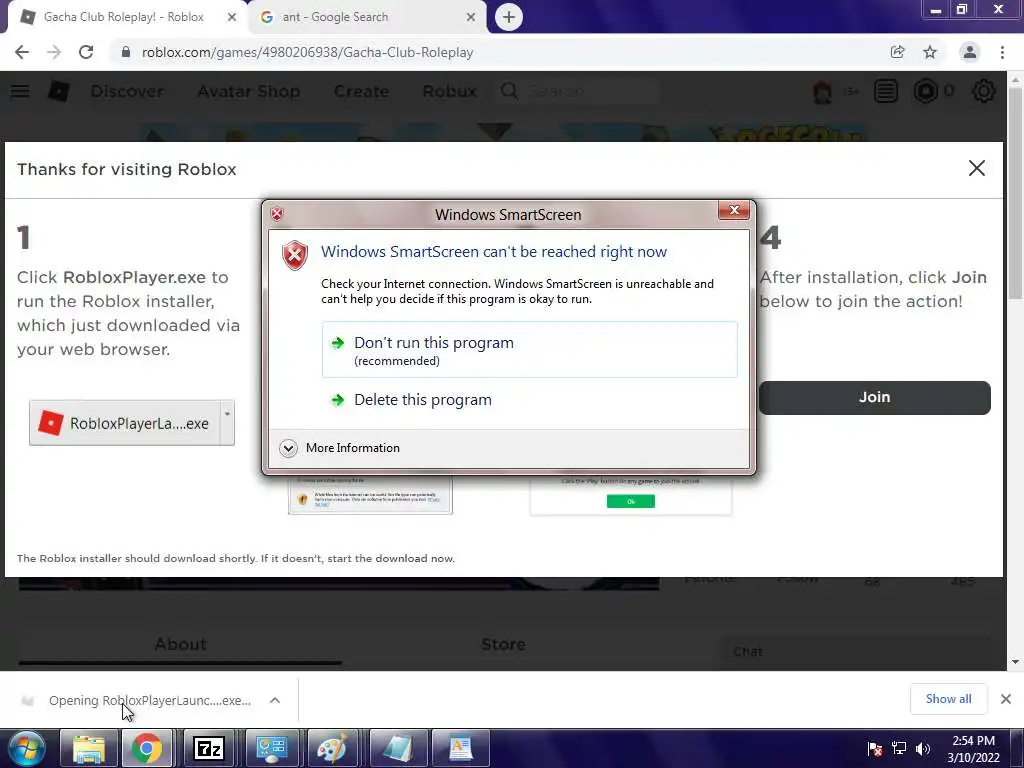Open Discover in Roblox navigation
1024x768 pixels.
click(x=127, y=91)
